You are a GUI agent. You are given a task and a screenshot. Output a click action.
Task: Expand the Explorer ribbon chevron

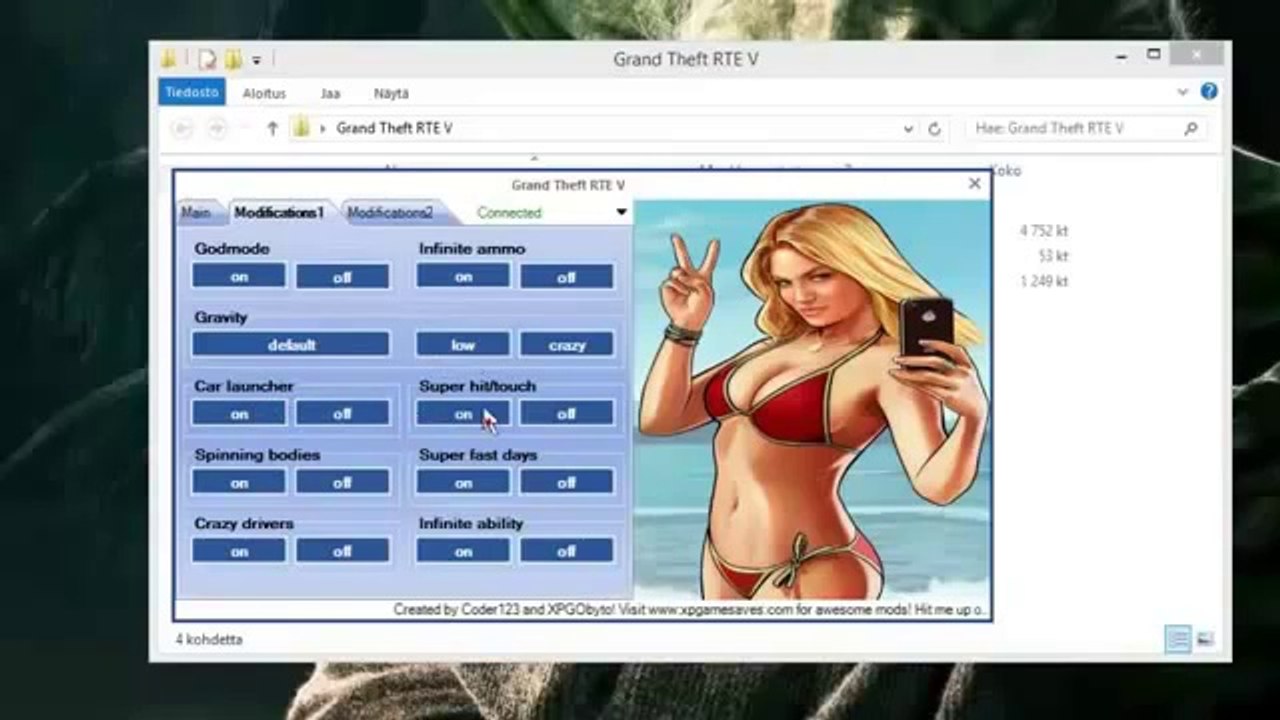point(1183,92)
